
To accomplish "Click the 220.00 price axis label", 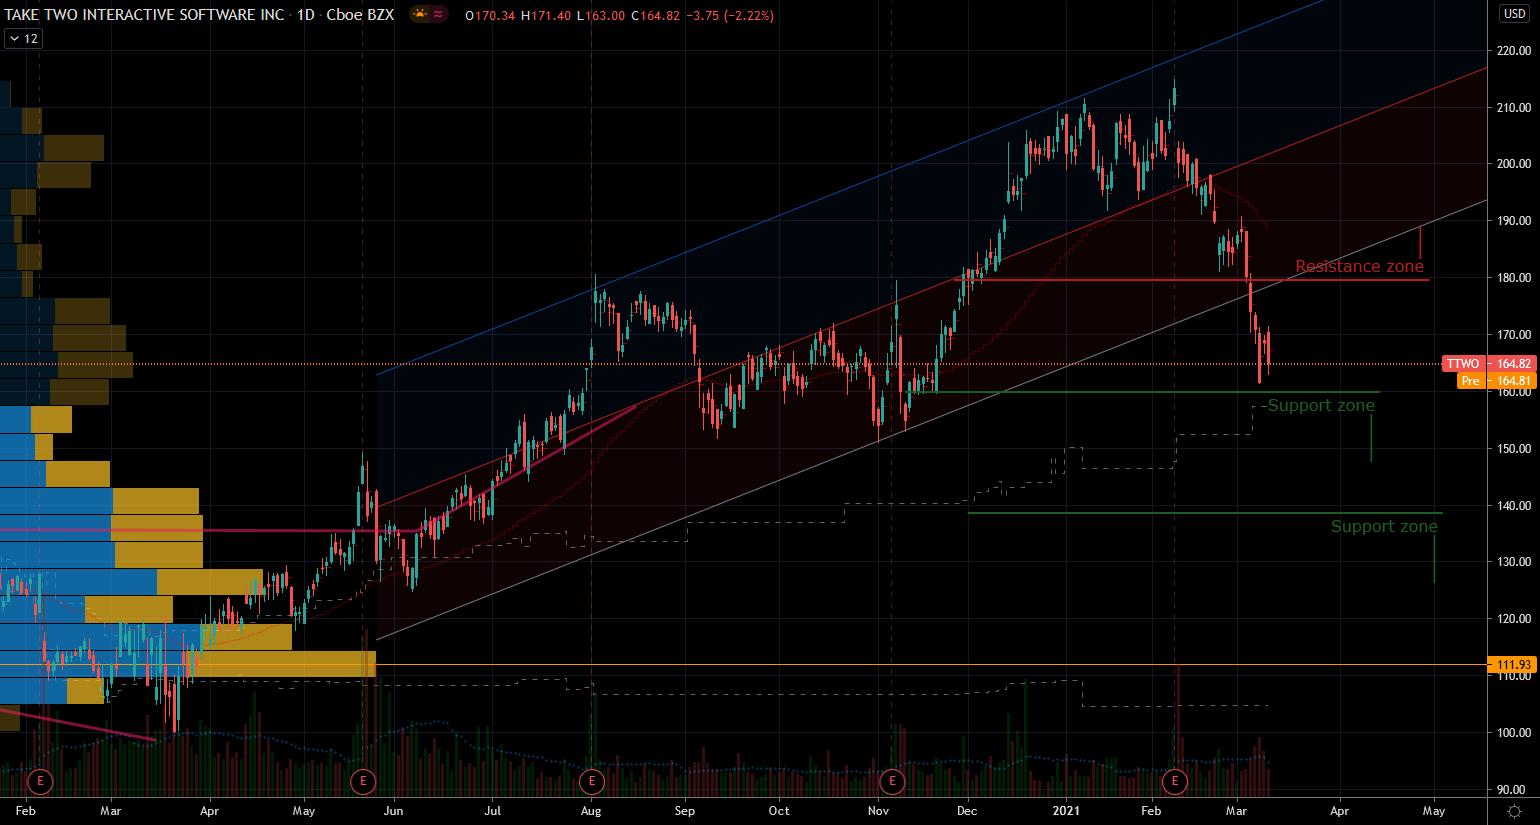I will click(1514, 50).
